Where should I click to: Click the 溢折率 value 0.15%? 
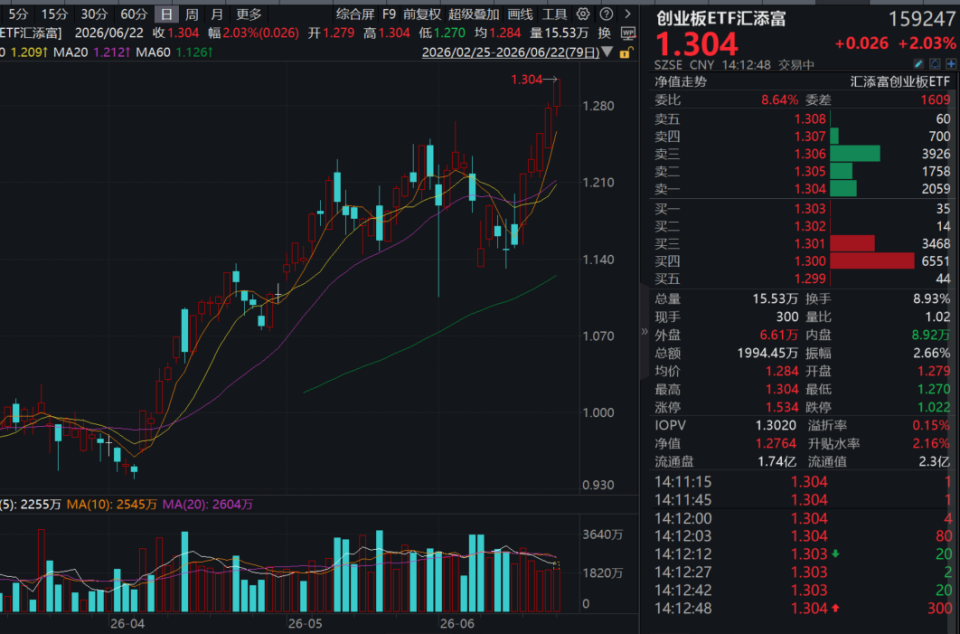[931, 425]
